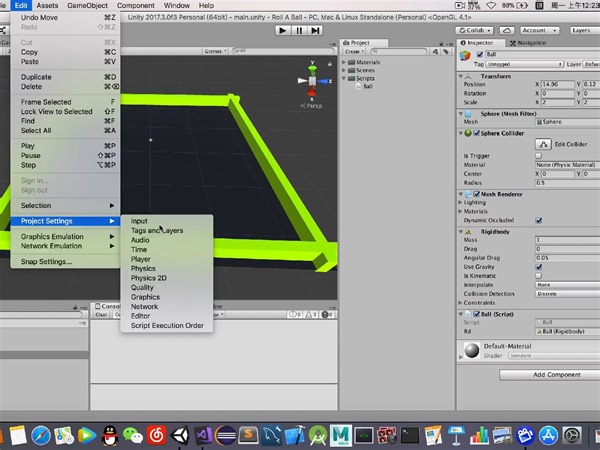Enable the Is Trigger checkbox

click(x=538, y=156)
